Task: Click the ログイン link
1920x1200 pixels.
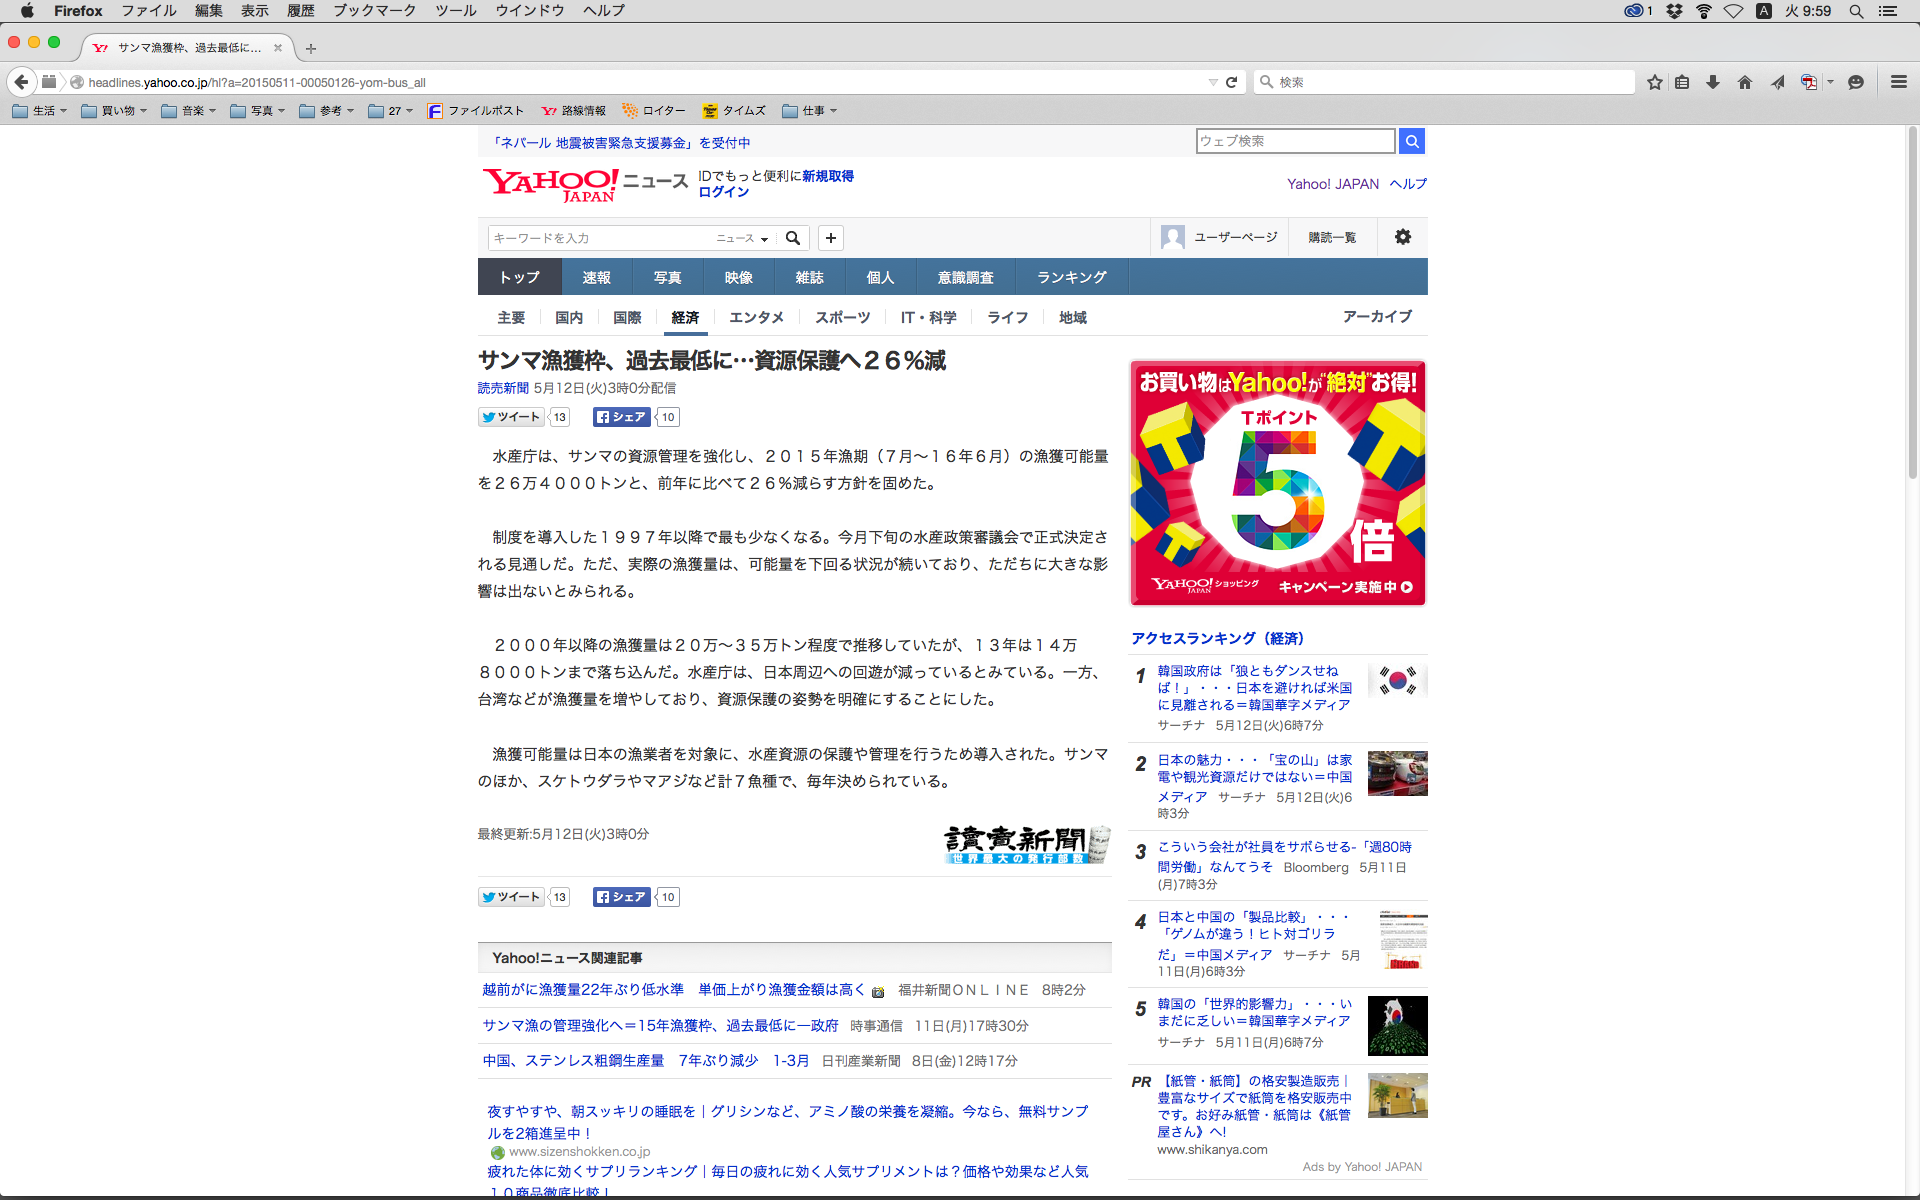Action: [723, 192]
